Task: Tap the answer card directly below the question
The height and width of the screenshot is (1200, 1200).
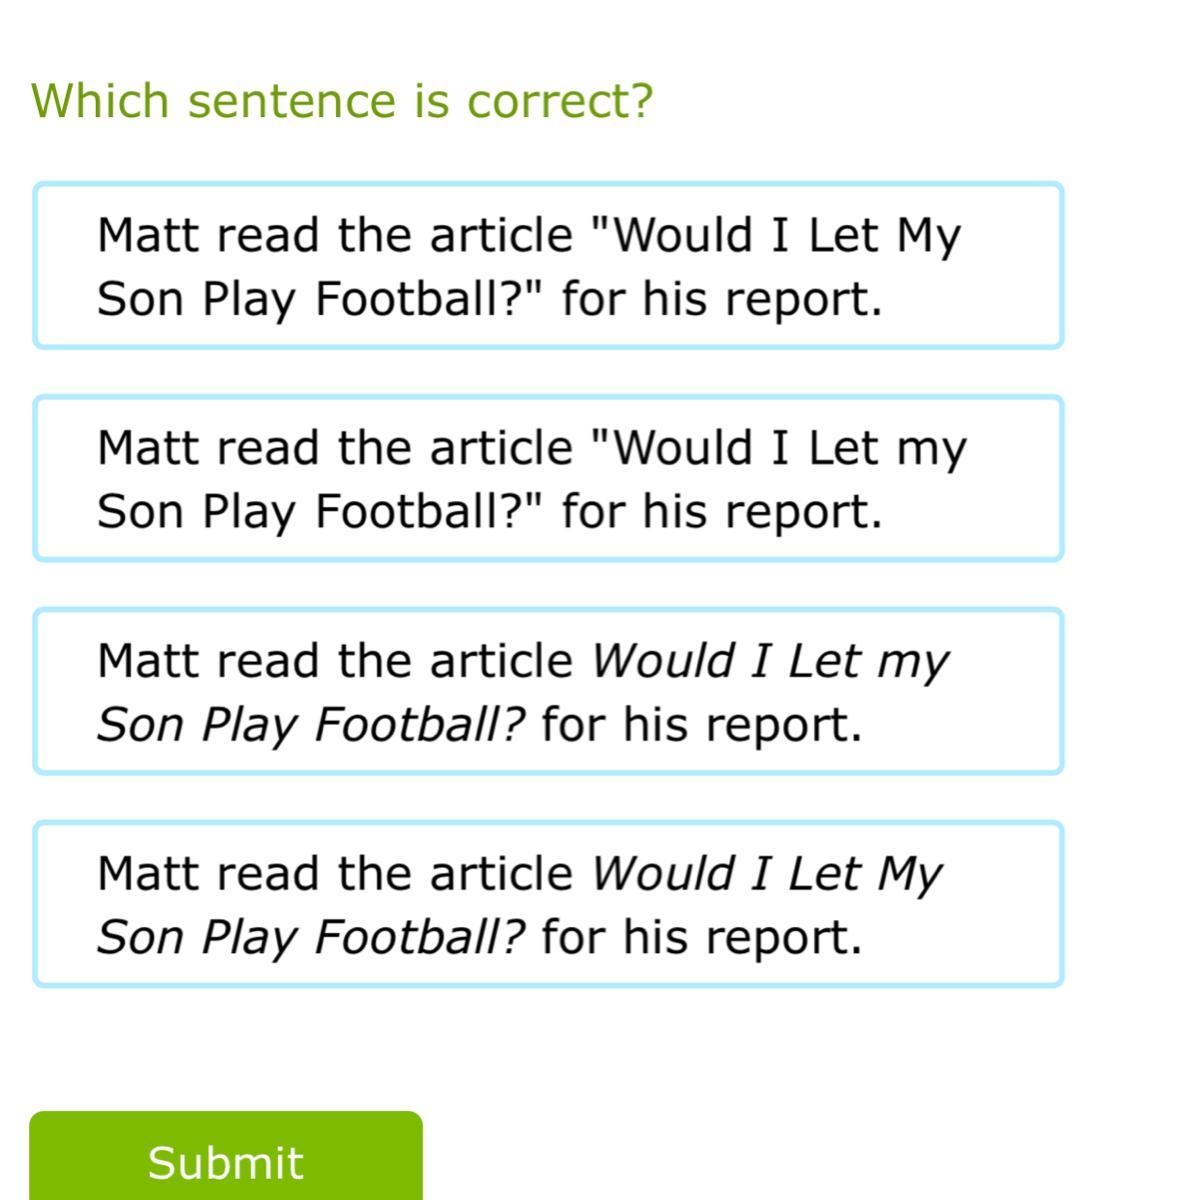Action: 548,266
